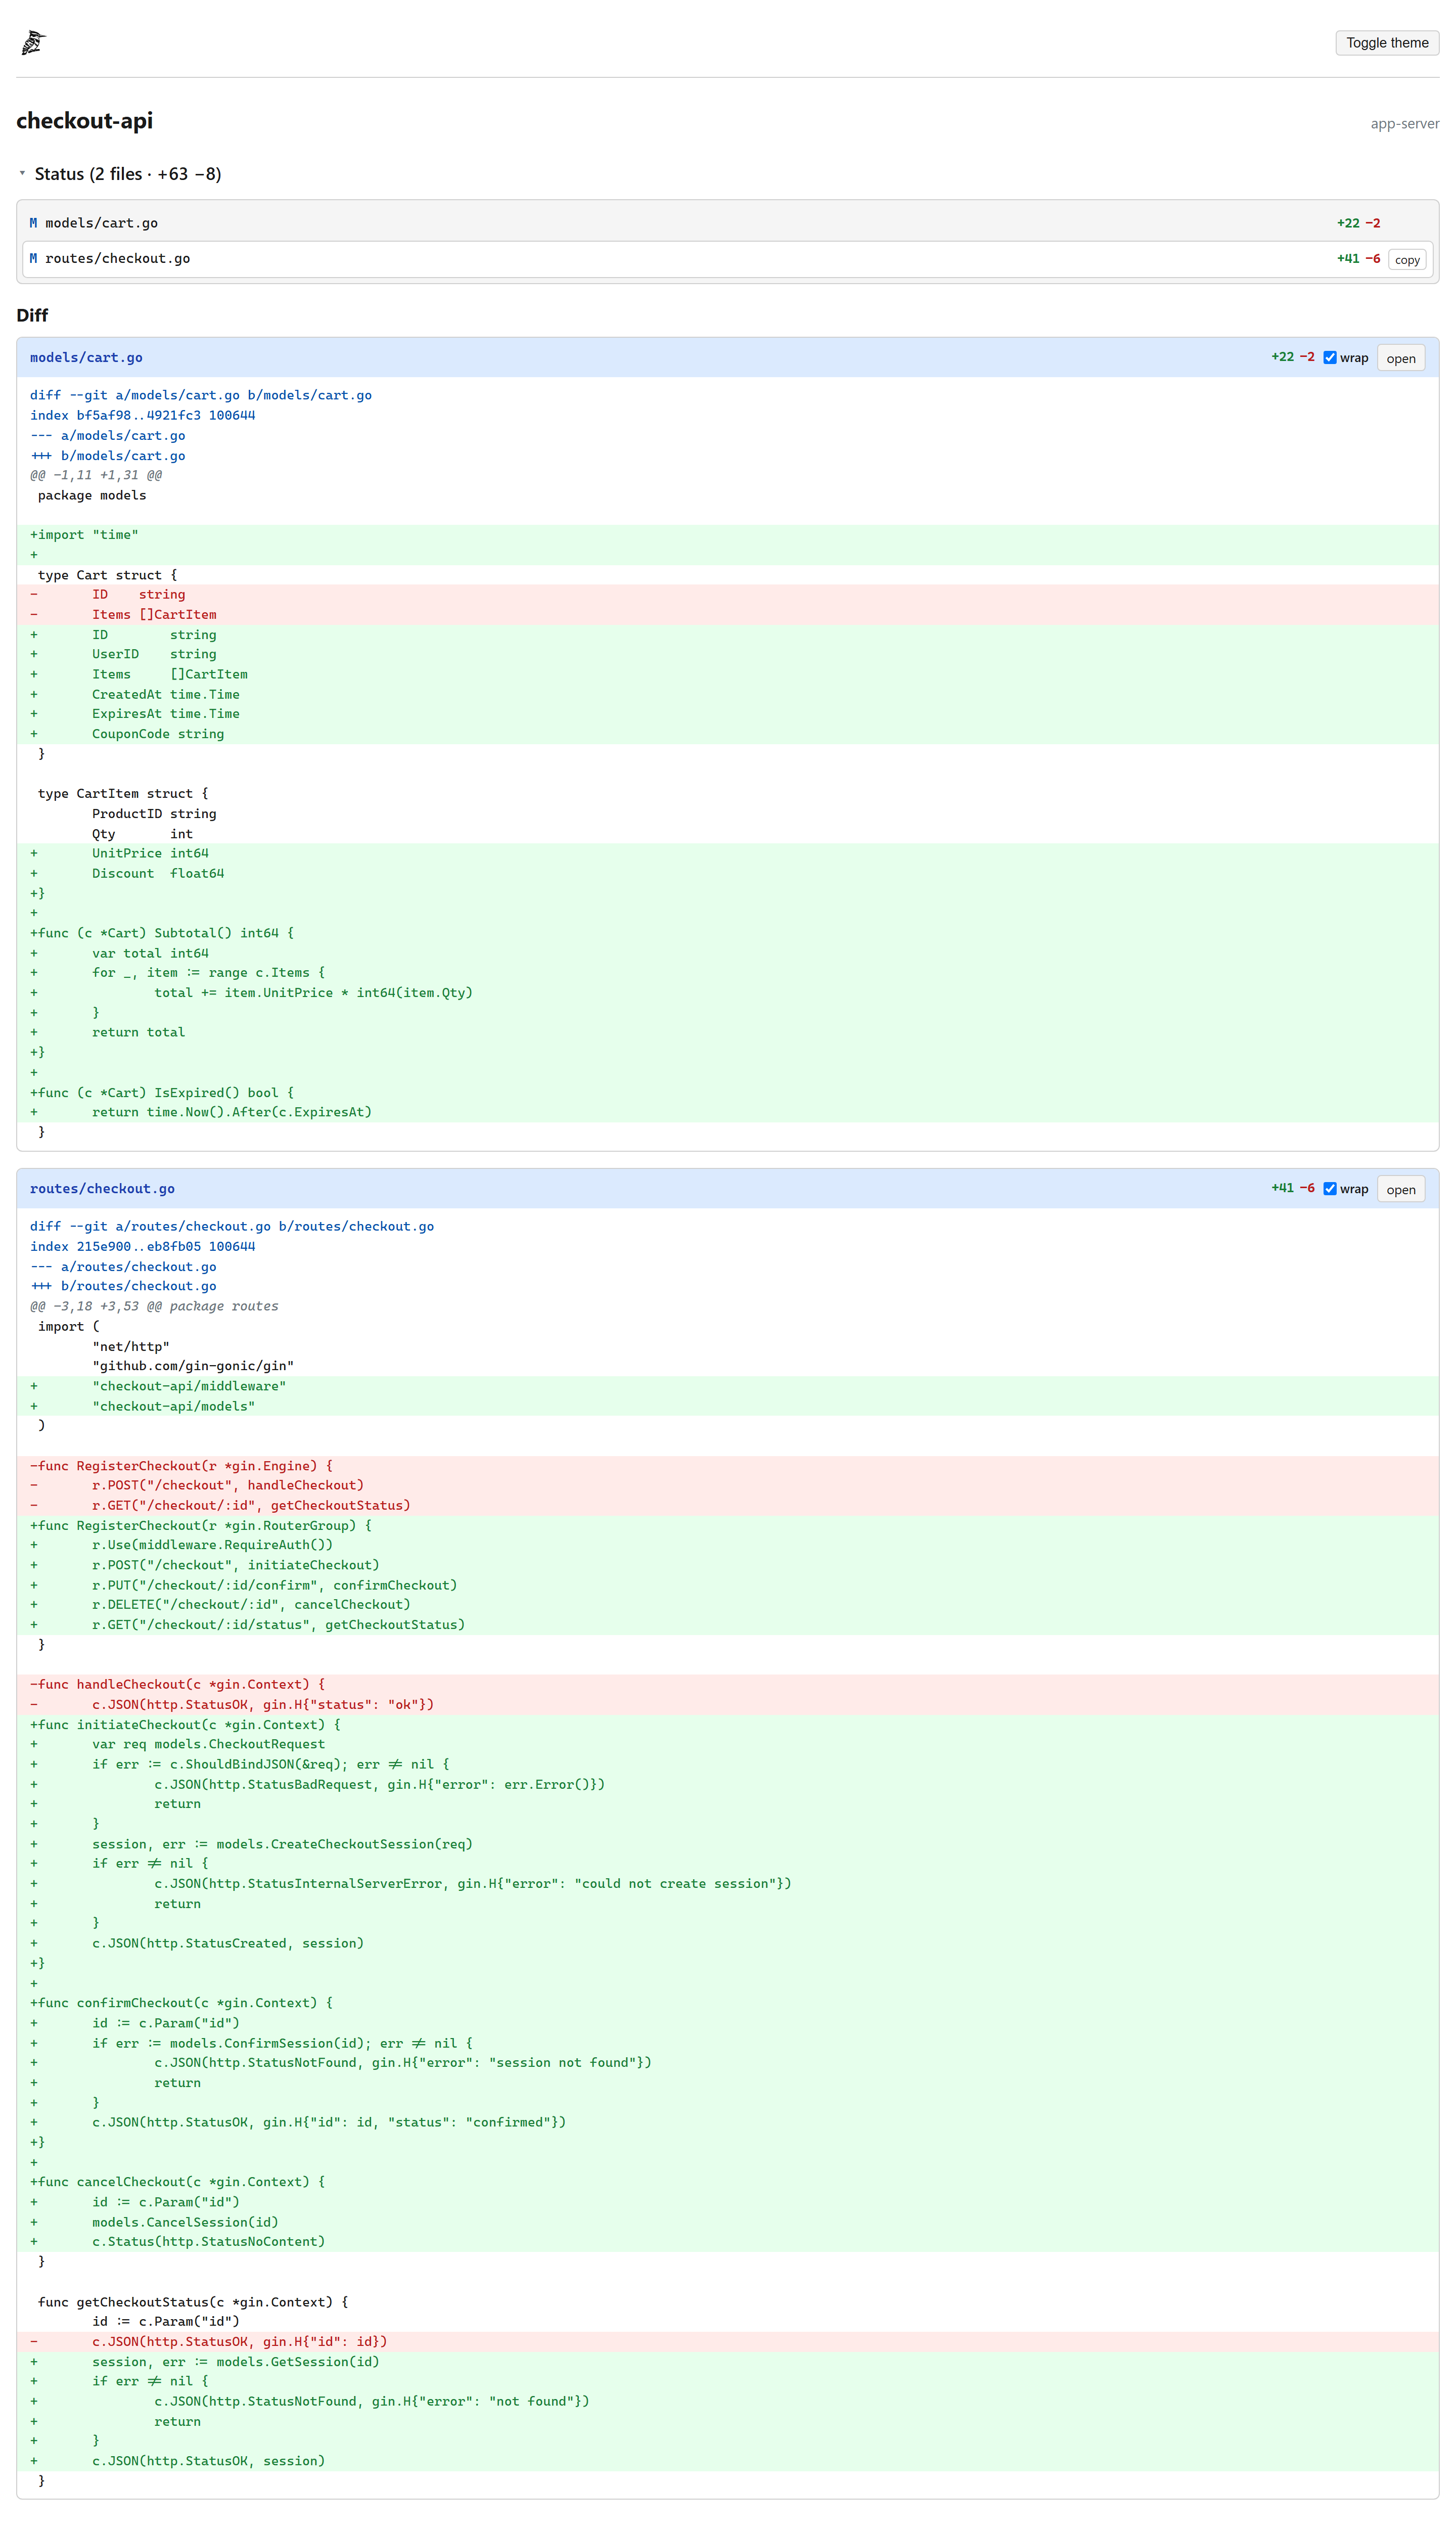This screenshot has height=2532, width=1456.
Task: Click the +41 −6 stats in status list
Action: [x=1358, y=259]
